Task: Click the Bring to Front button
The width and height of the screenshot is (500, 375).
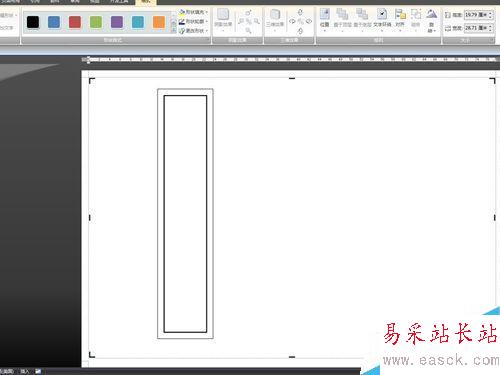Action: 342,19
